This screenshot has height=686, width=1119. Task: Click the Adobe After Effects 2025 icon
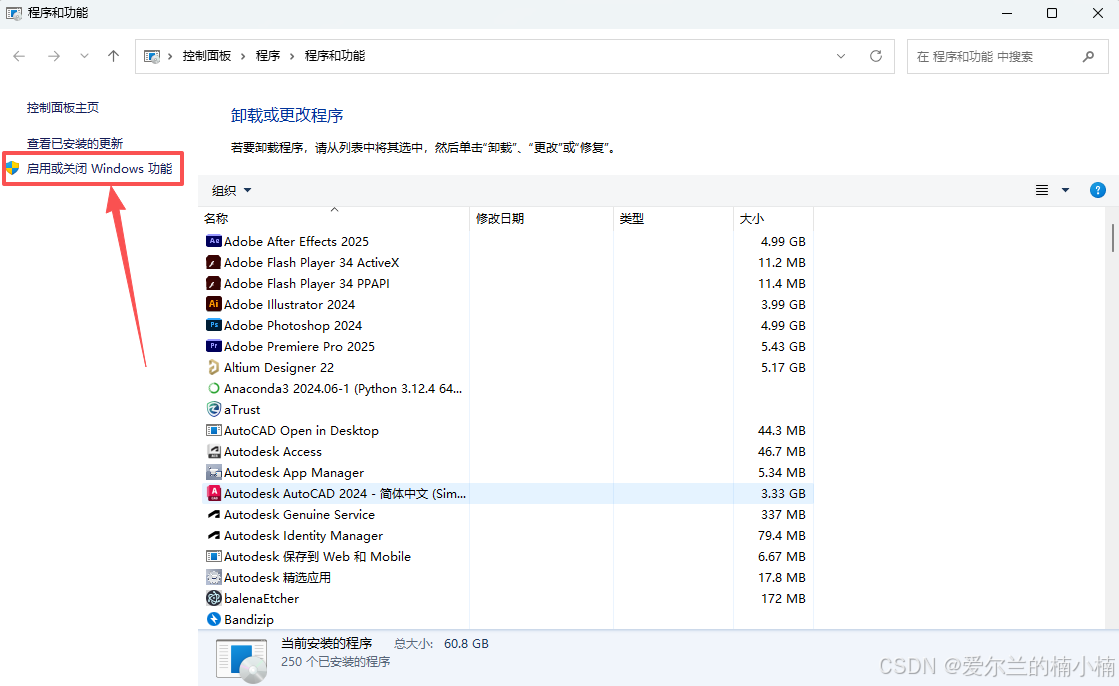coord(213,241)
